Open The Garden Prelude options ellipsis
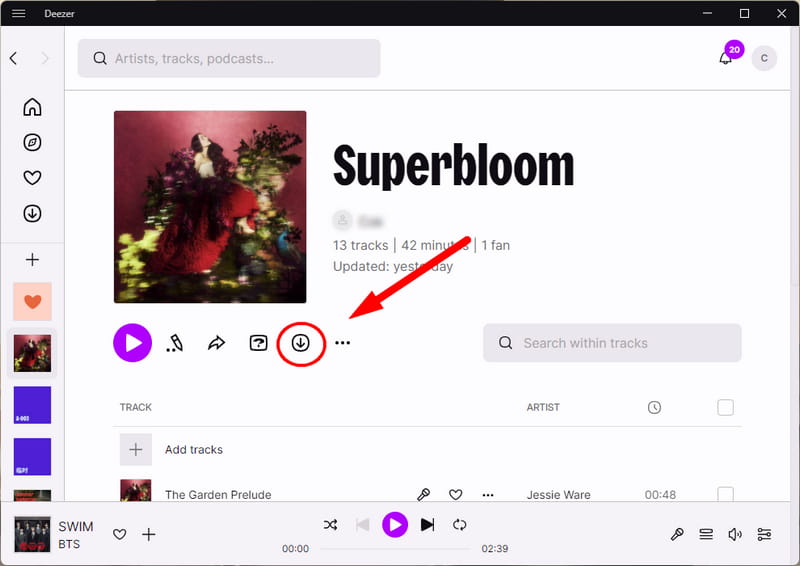The width and height of the screenshot is (800, 566). pos(488,495)
